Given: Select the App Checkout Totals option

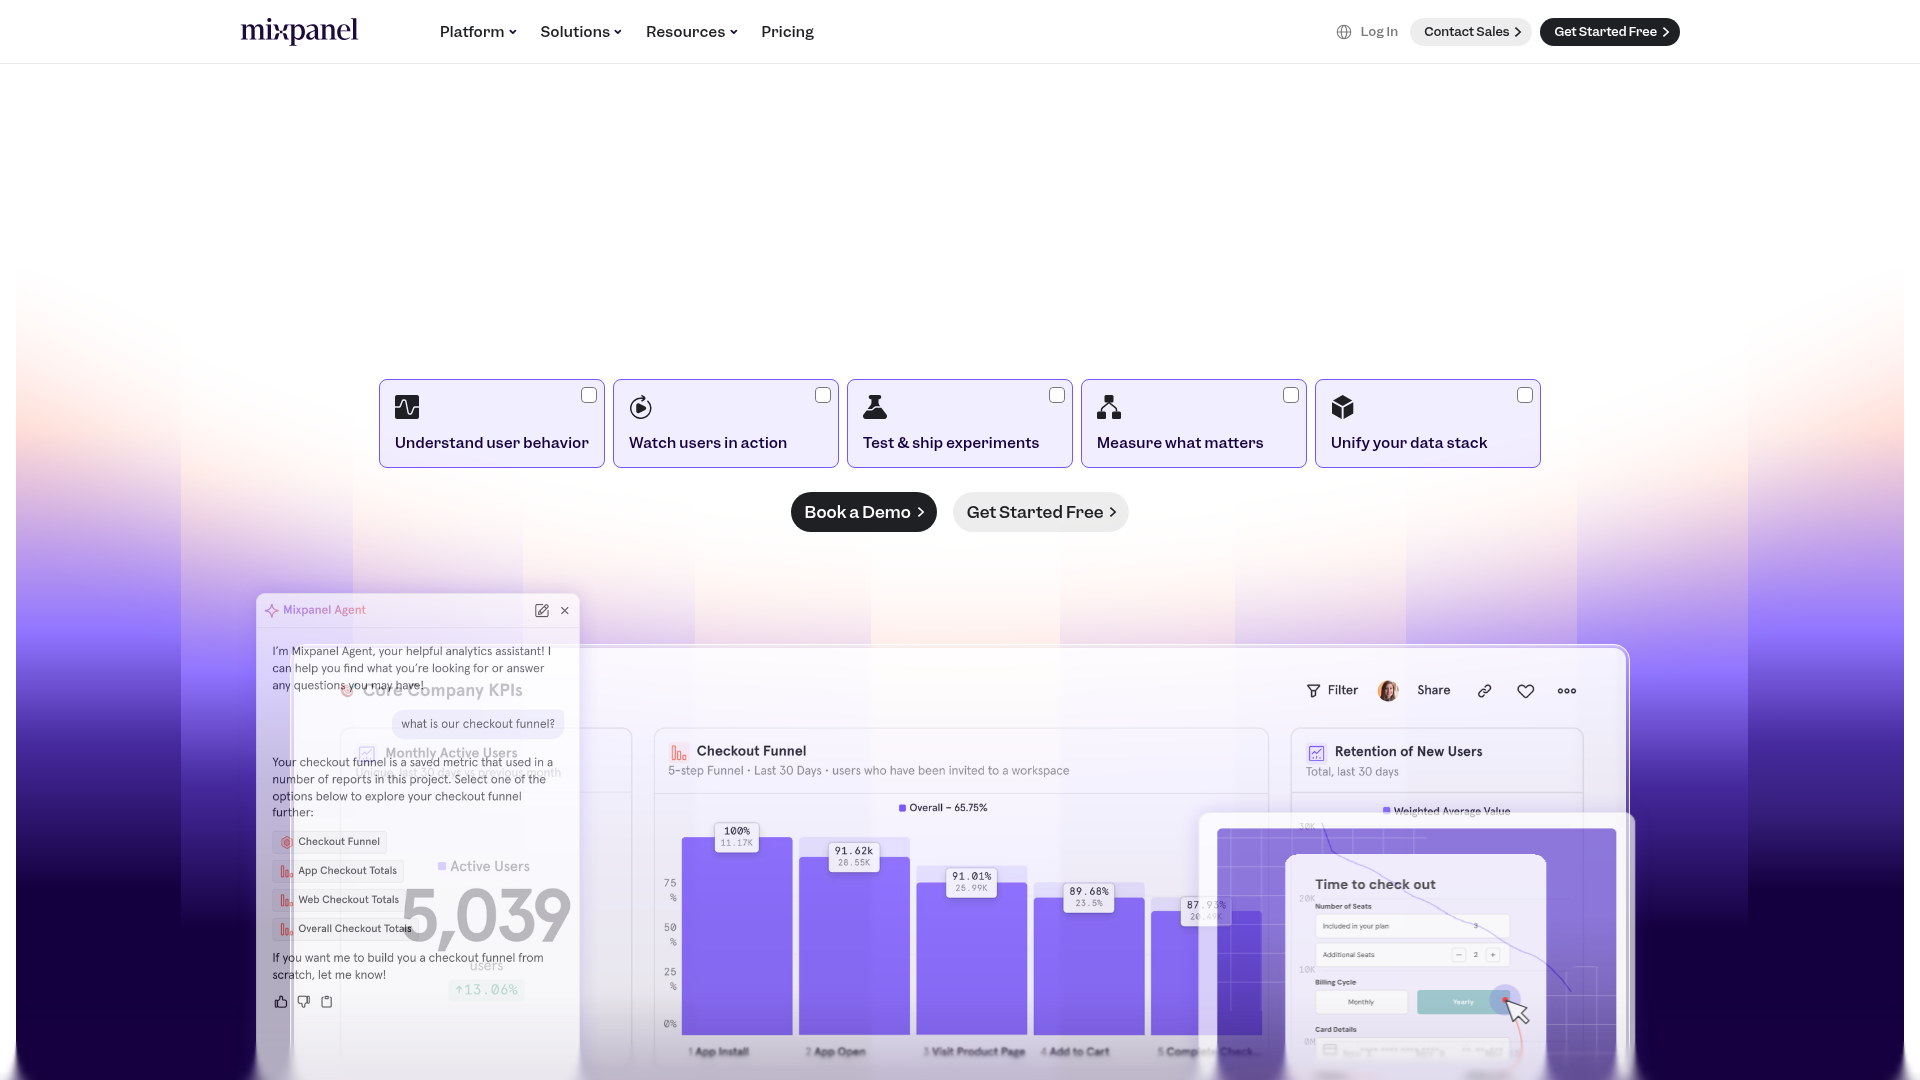Looking at the screenshot, I should point(338,871).
